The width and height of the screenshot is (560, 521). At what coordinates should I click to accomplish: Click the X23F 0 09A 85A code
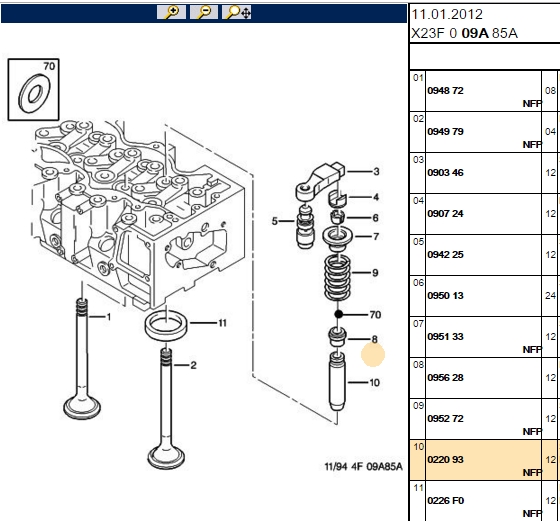tap(464, 34)
